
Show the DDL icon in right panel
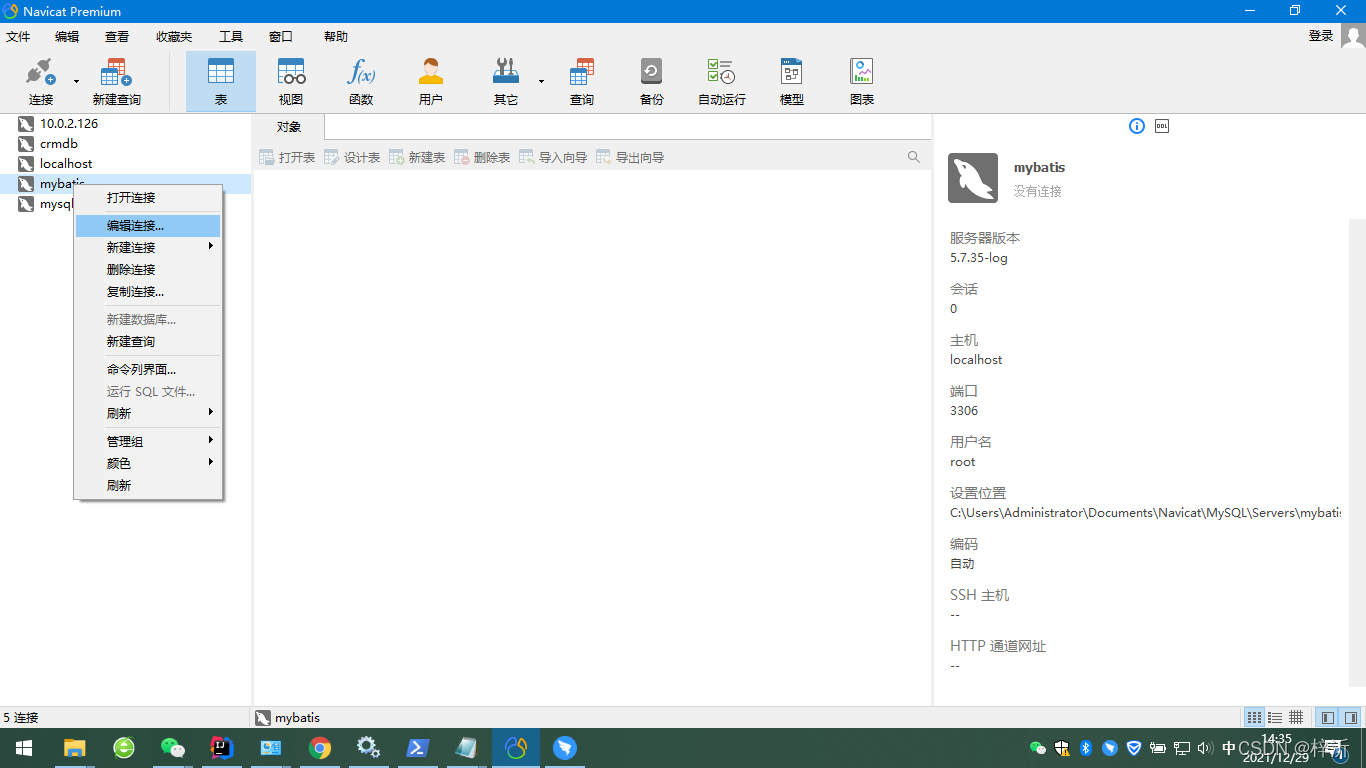(x=1162, y=126)
